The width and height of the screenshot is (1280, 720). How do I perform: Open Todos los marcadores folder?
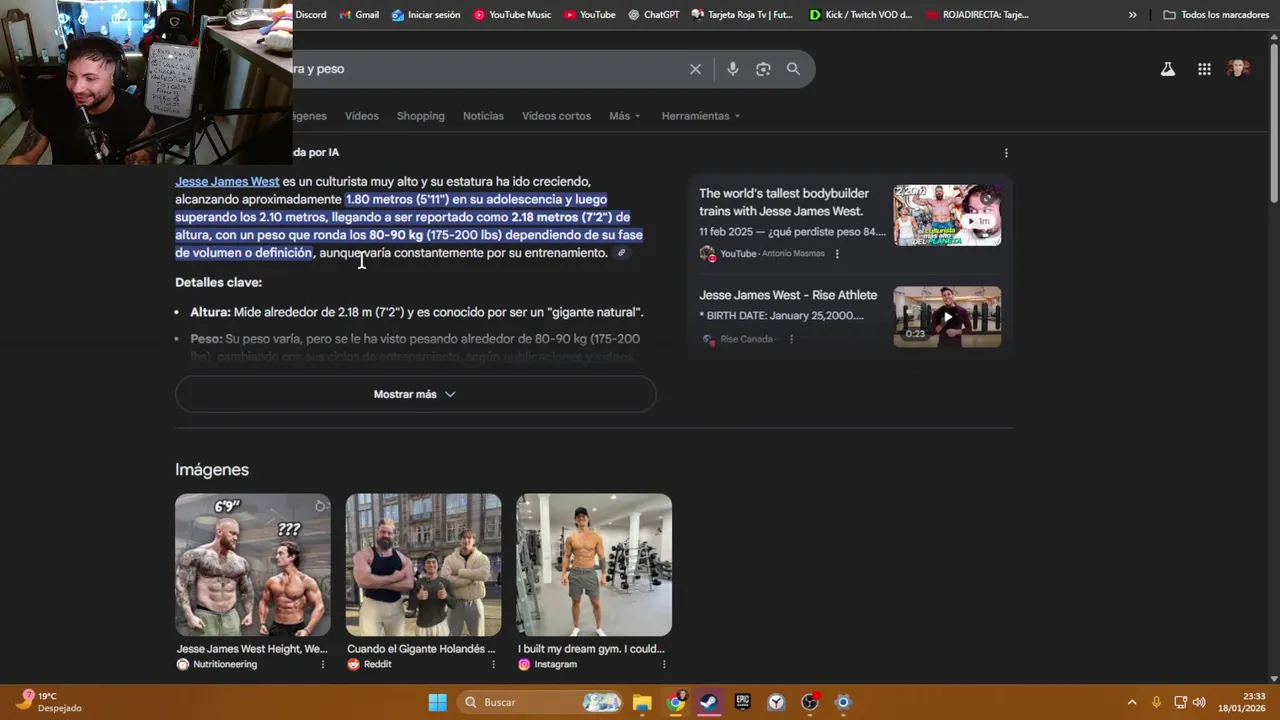(x=1216, y=15)
